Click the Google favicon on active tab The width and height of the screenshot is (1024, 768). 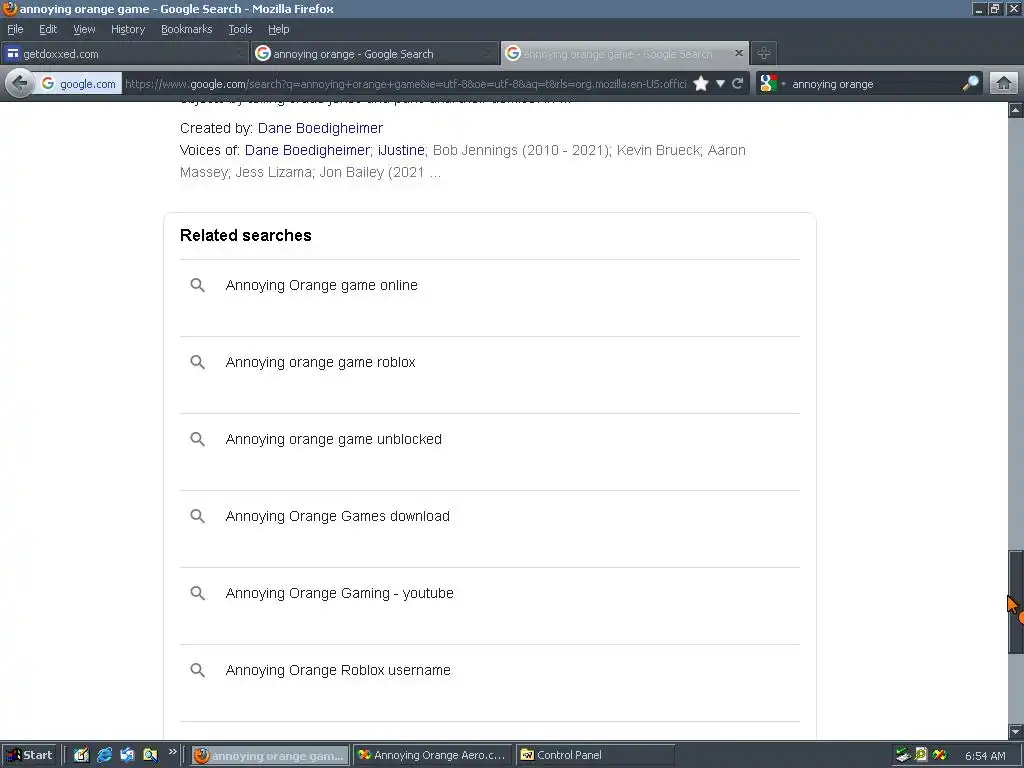[x=513, y=53]
